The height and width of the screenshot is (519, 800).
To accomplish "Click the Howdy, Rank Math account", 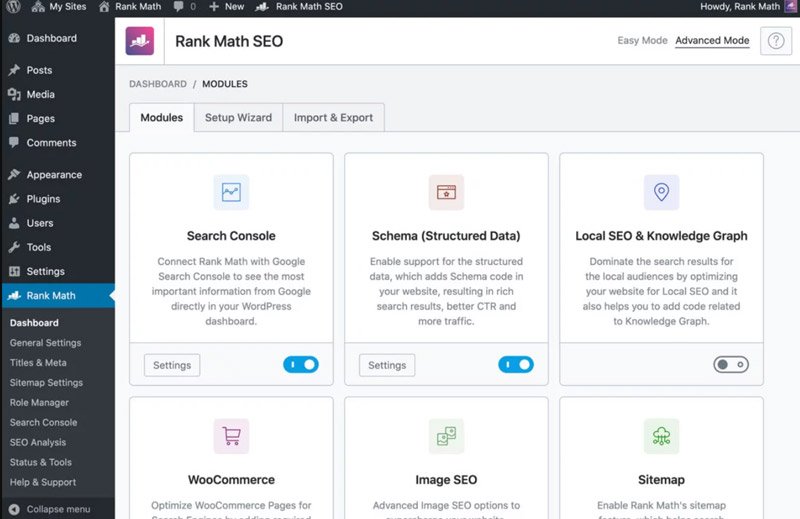I will coord(740,7).
